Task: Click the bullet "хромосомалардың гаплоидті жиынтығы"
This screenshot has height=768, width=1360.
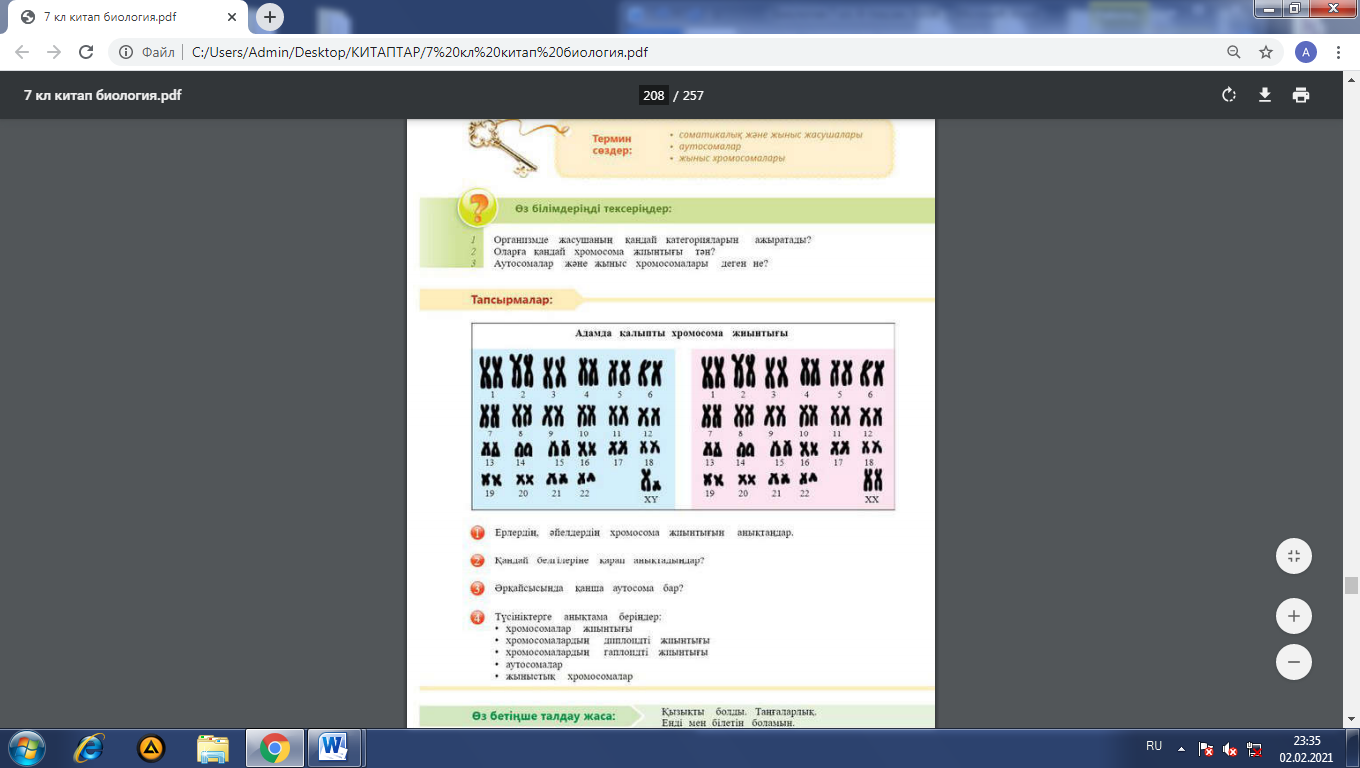Action: pyautogui.click(x=607, y=652)
